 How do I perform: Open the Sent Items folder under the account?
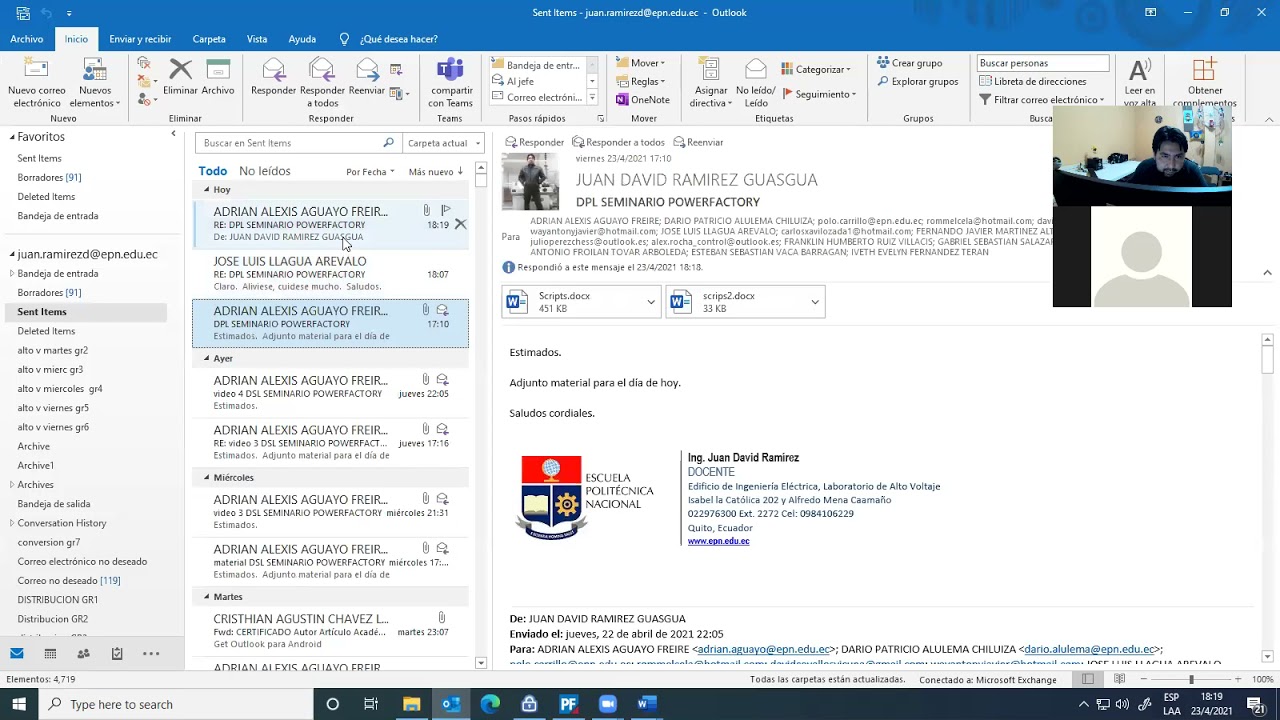click(x=42, y=312)
